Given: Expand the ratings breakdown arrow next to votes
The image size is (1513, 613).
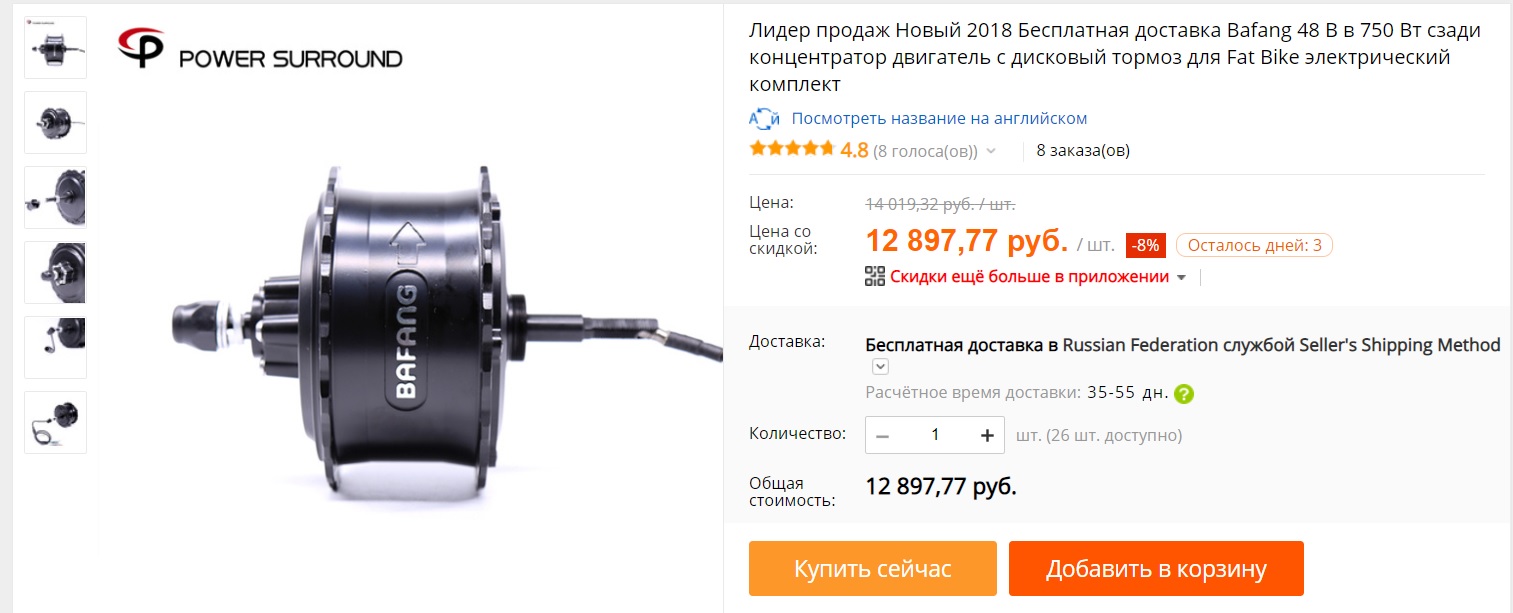Looking at the screenshot, I should click(x=991, y=152).
